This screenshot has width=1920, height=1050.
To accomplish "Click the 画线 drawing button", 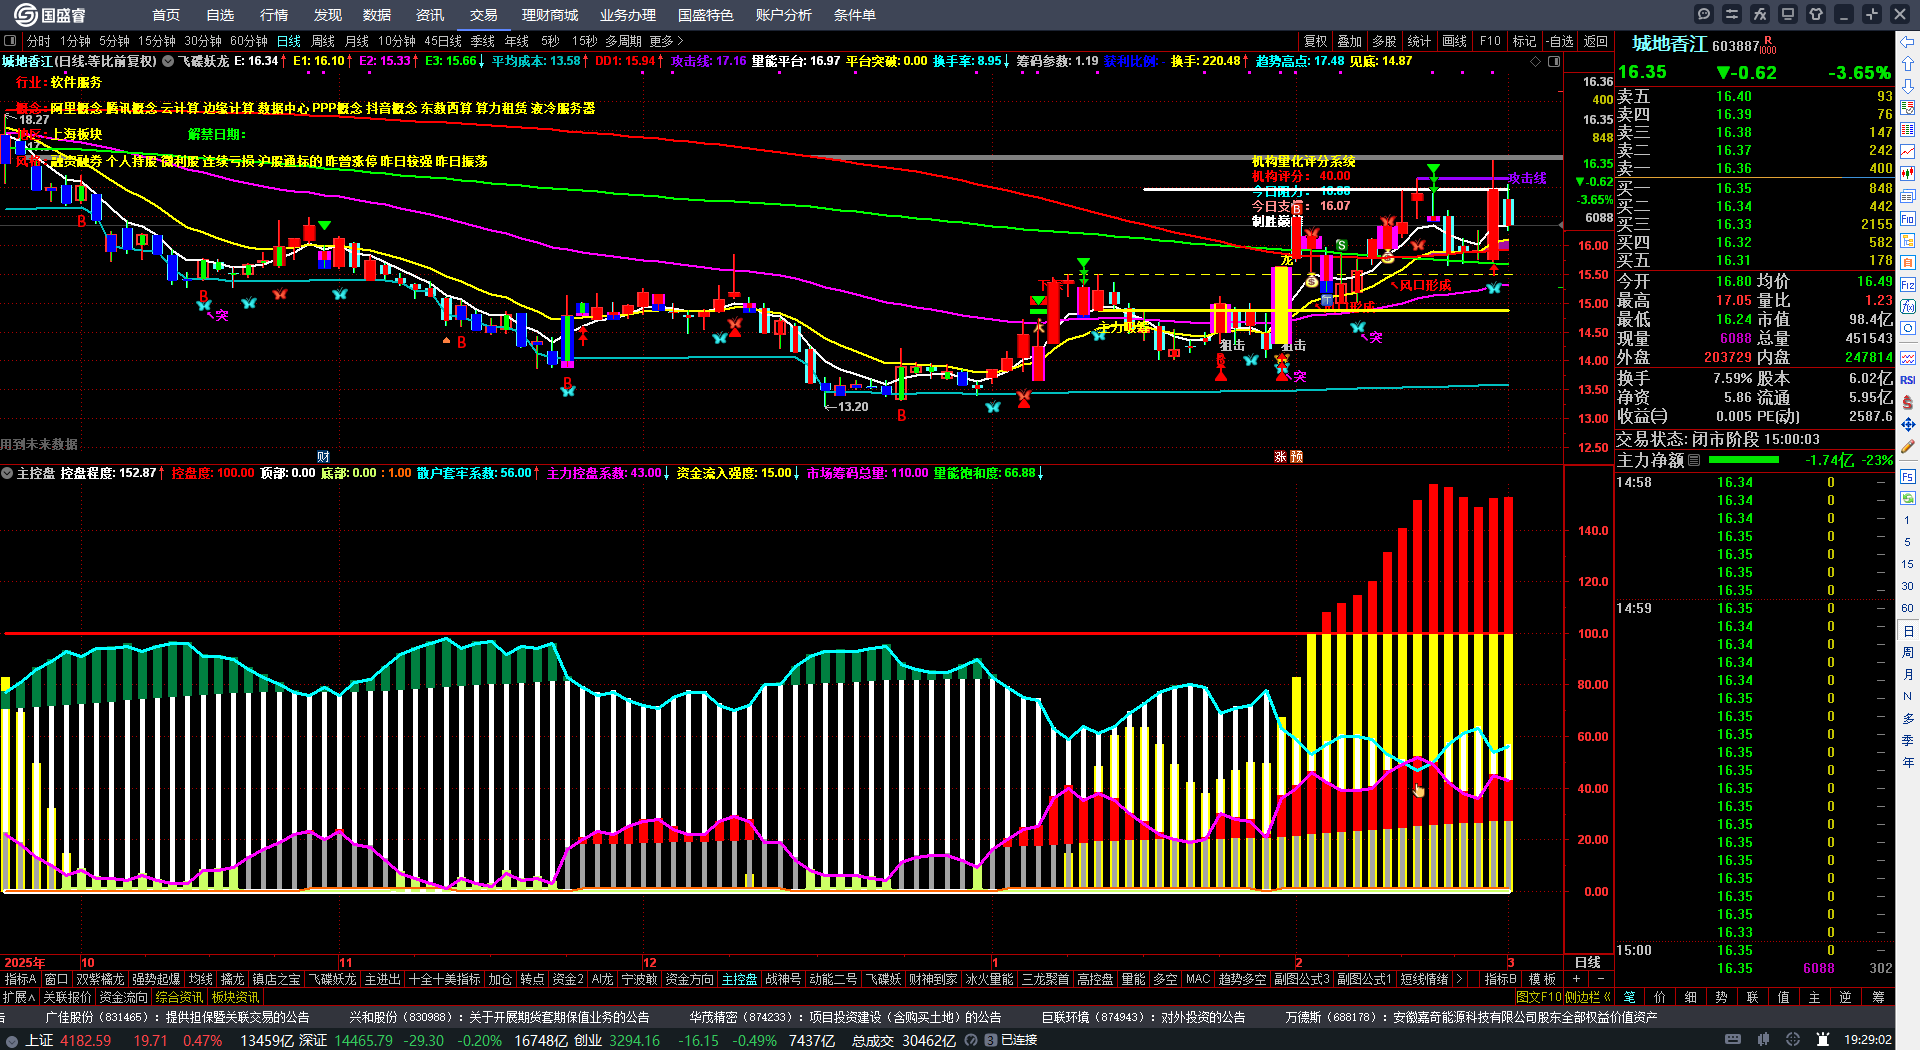I will 1454,41.
